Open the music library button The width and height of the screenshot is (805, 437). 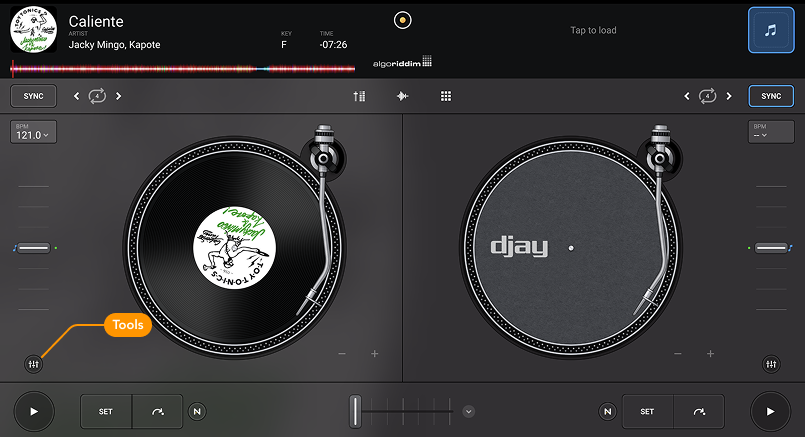tap(770, 31)
